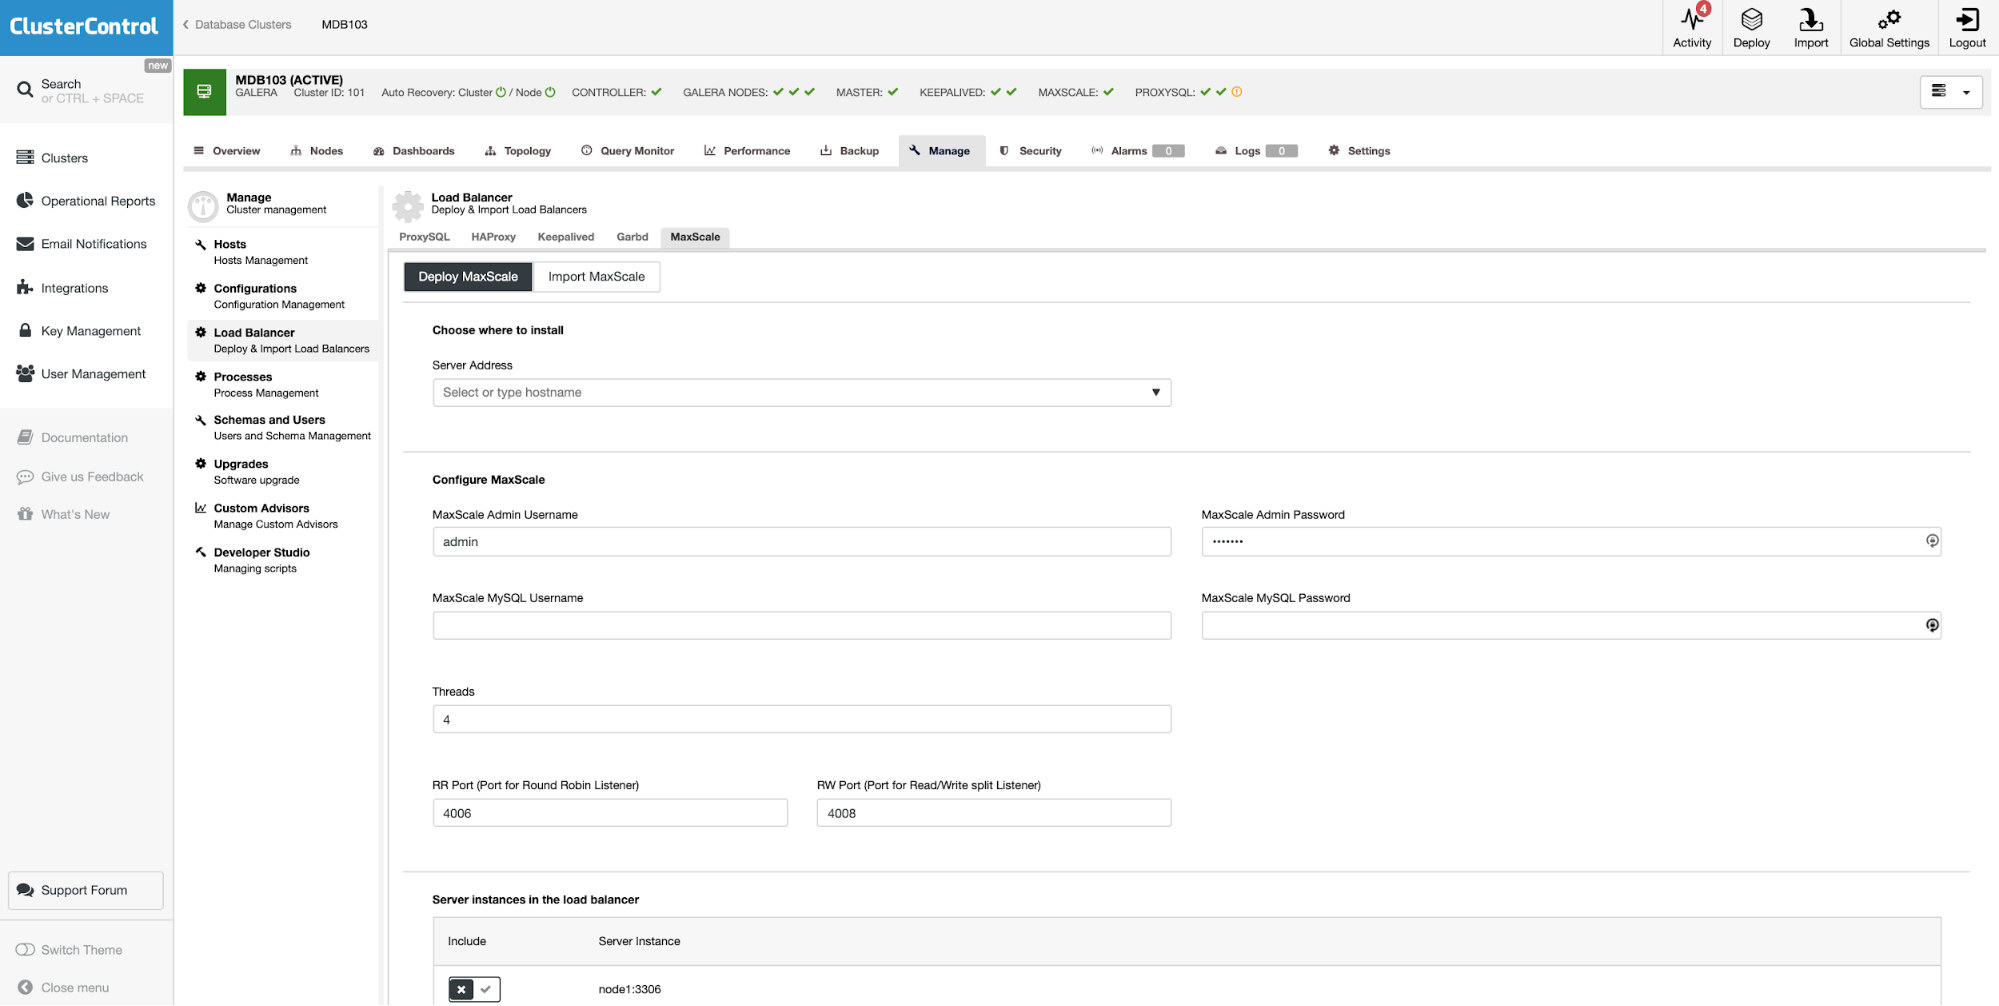Open the Logs tab
Viewport: 1999px width, 1006px height.
[x=1256, y=151]
